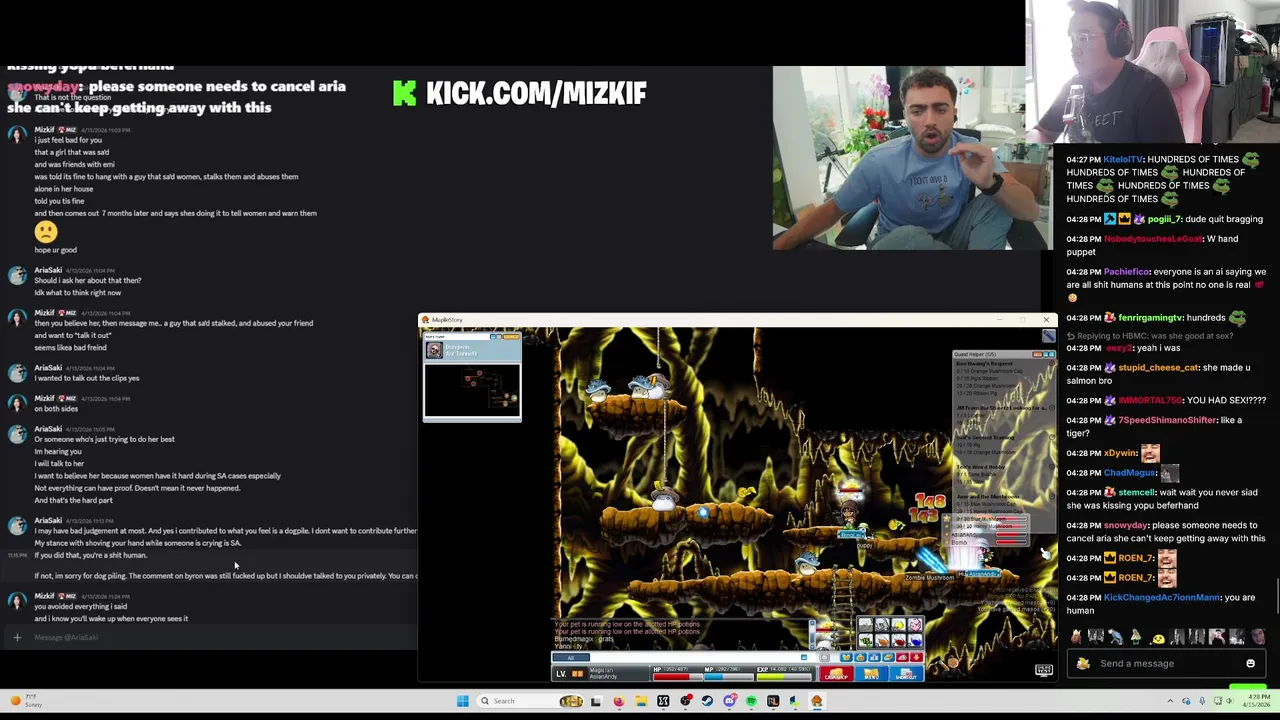Open Task View from the taskbar
This screenshot has height=720, width=1280.
click(x=596, y=701)
